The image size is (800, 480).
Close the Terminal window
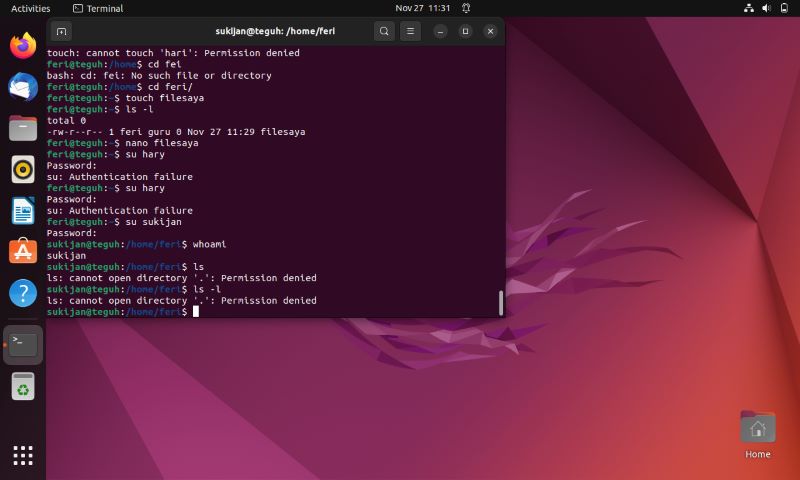pos(490,31)
